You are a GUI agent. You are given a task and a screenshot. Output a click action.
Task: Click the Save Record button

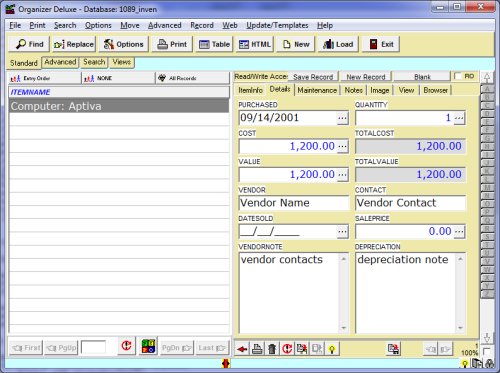pos(313,77)
